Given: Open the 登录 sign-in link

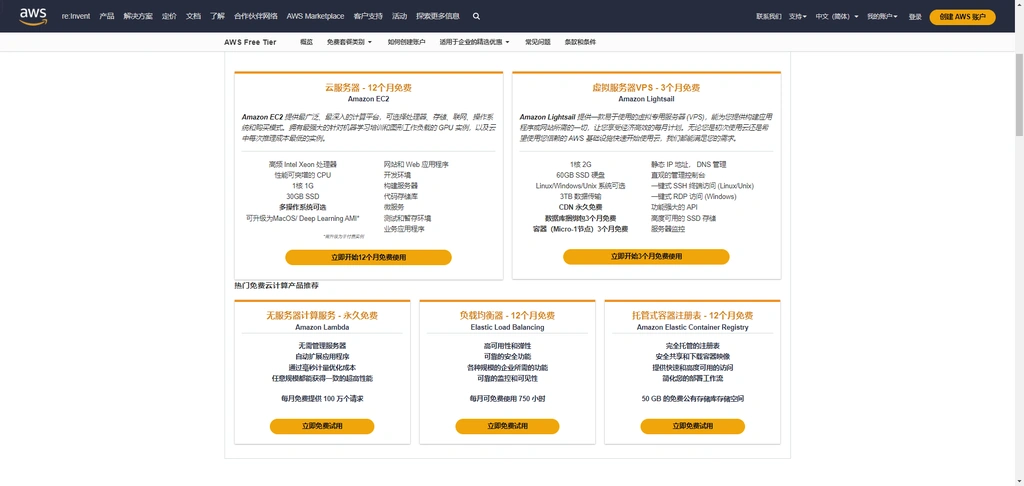Looking at the screenshot, I should pos(915,16).
